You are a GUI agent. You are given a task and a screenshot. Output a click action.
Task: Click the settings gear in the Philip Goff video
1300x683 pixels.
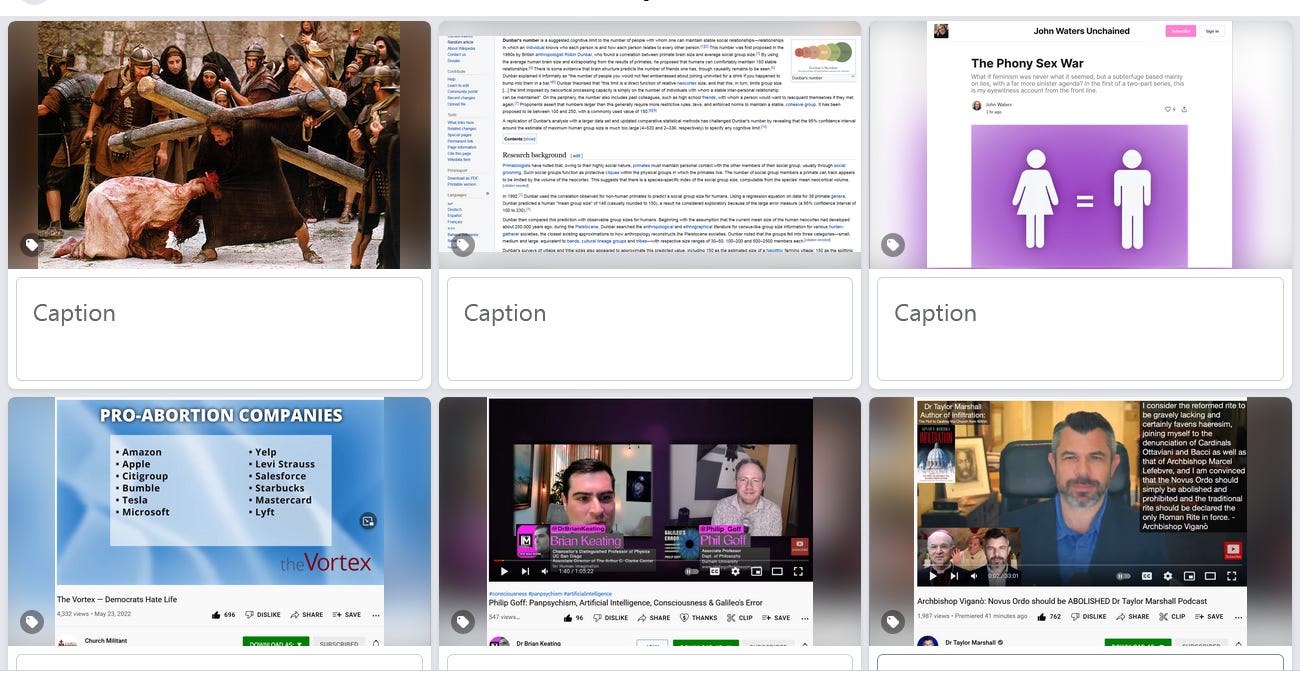pyautogui.click(x=735, y=571)
